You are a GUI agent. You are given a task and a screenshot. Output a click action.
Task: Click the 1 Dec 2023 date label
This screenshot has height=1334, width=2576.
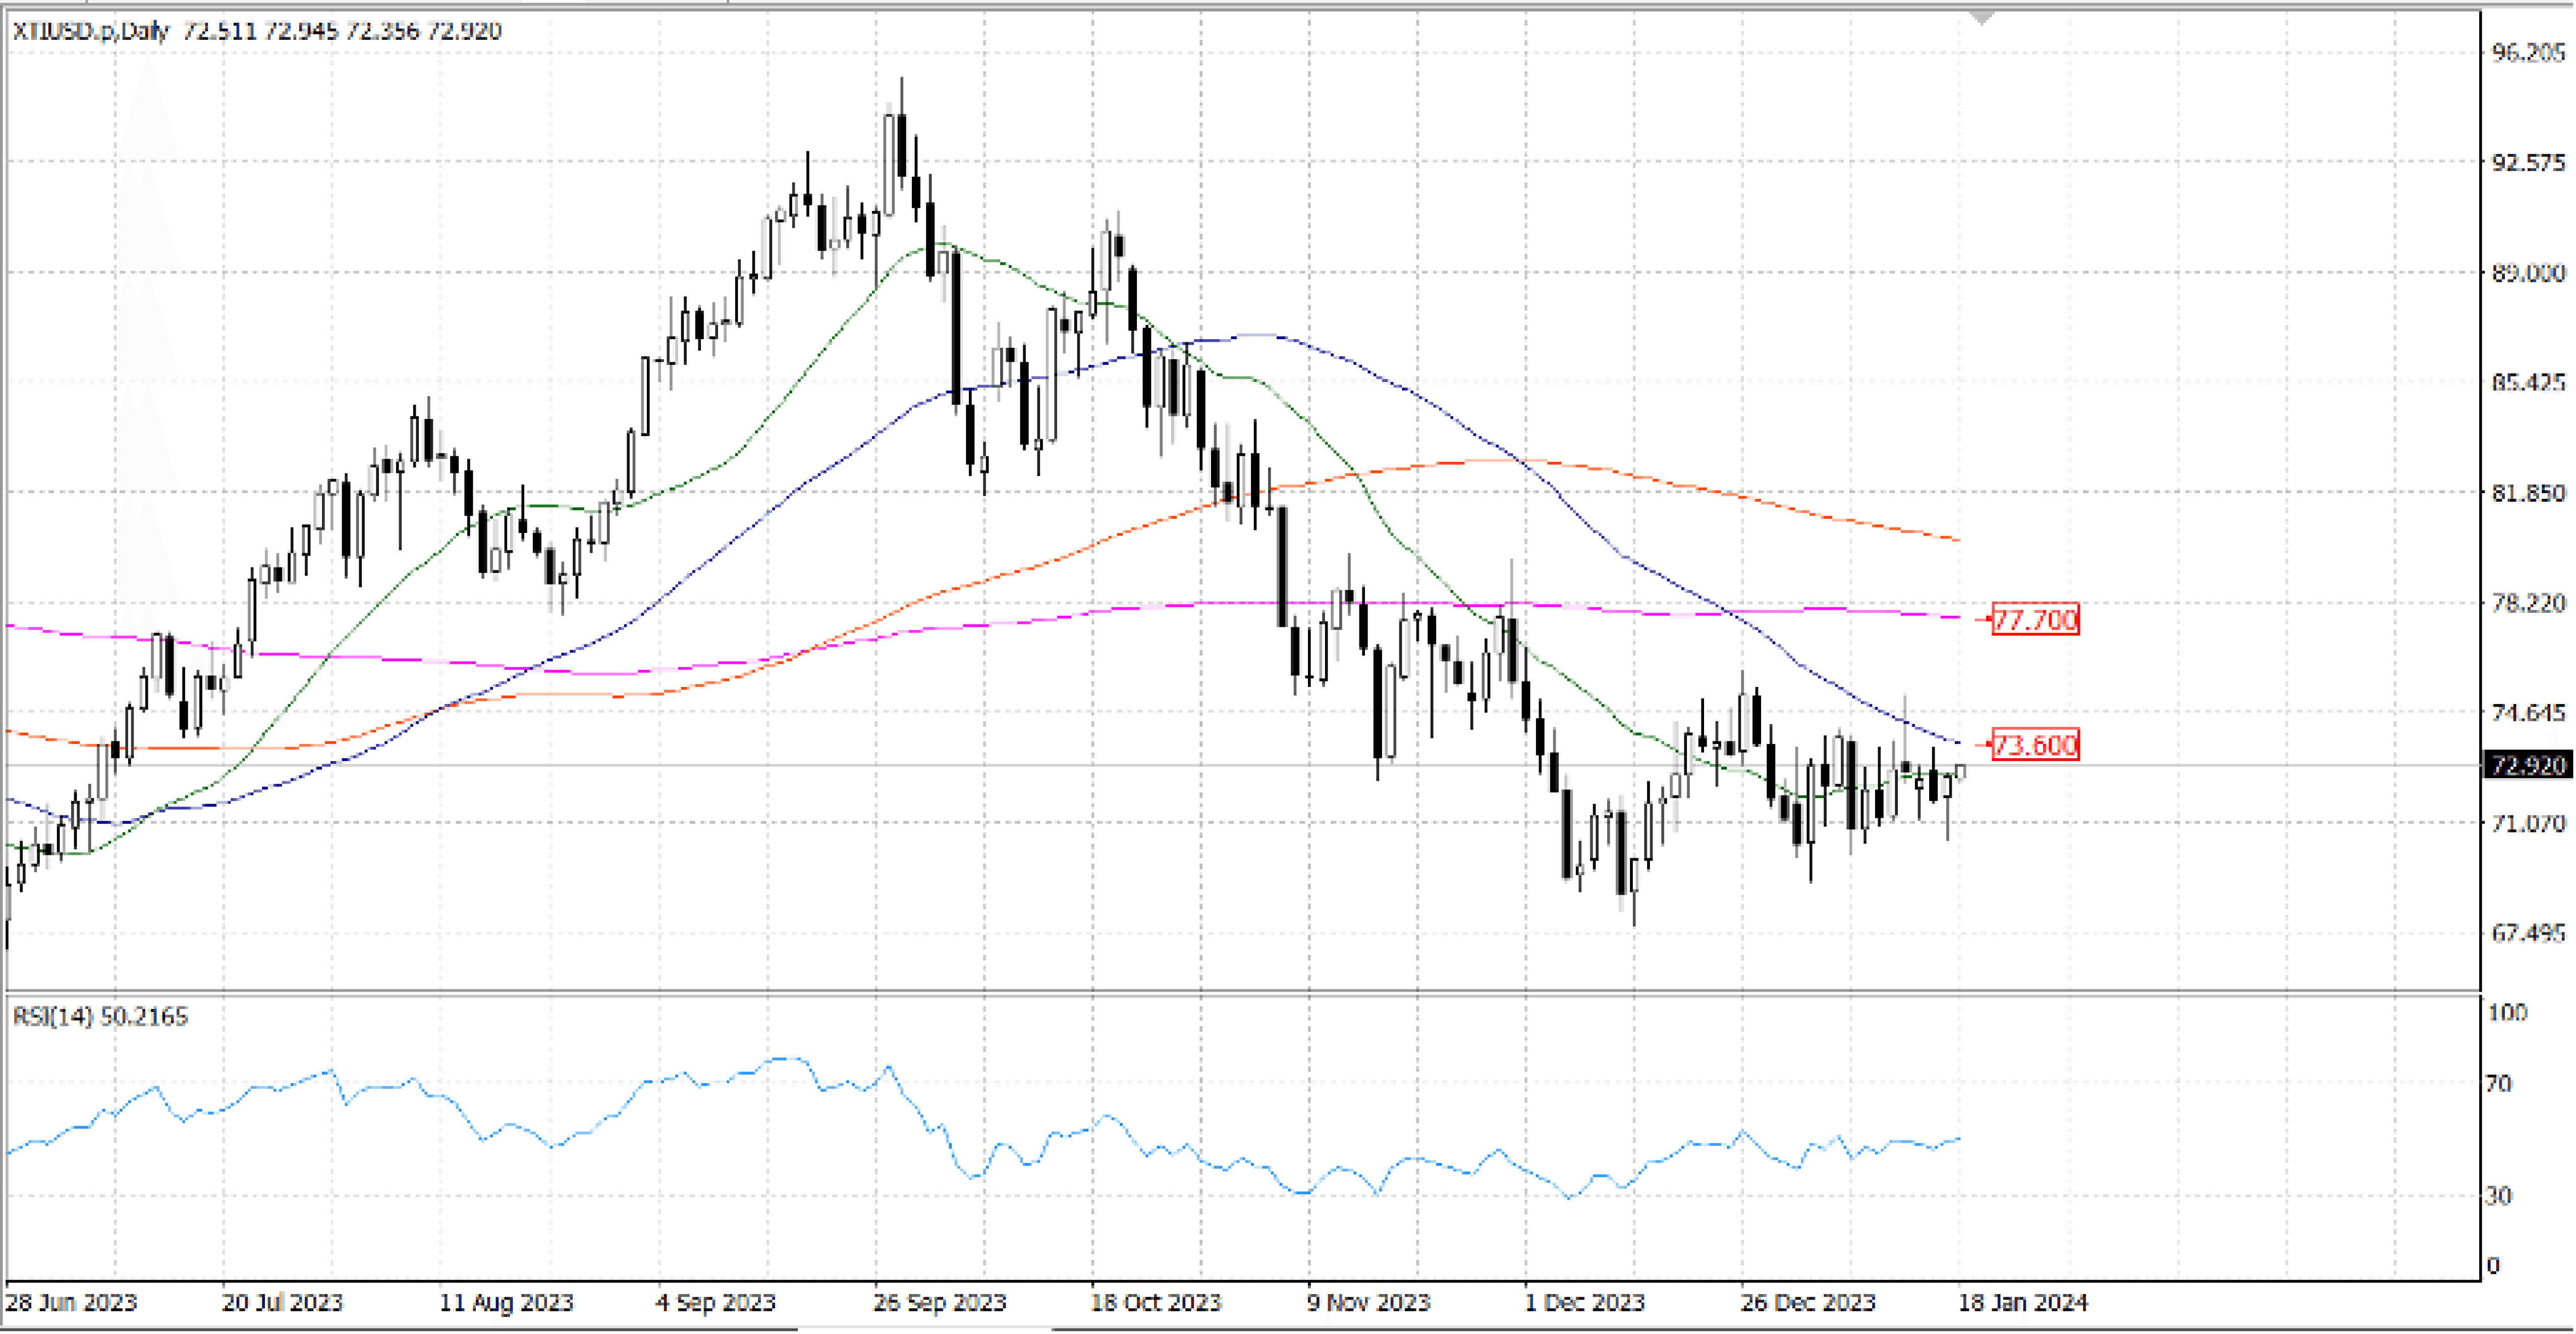pyautogui.click(x=1584, y=1303)
